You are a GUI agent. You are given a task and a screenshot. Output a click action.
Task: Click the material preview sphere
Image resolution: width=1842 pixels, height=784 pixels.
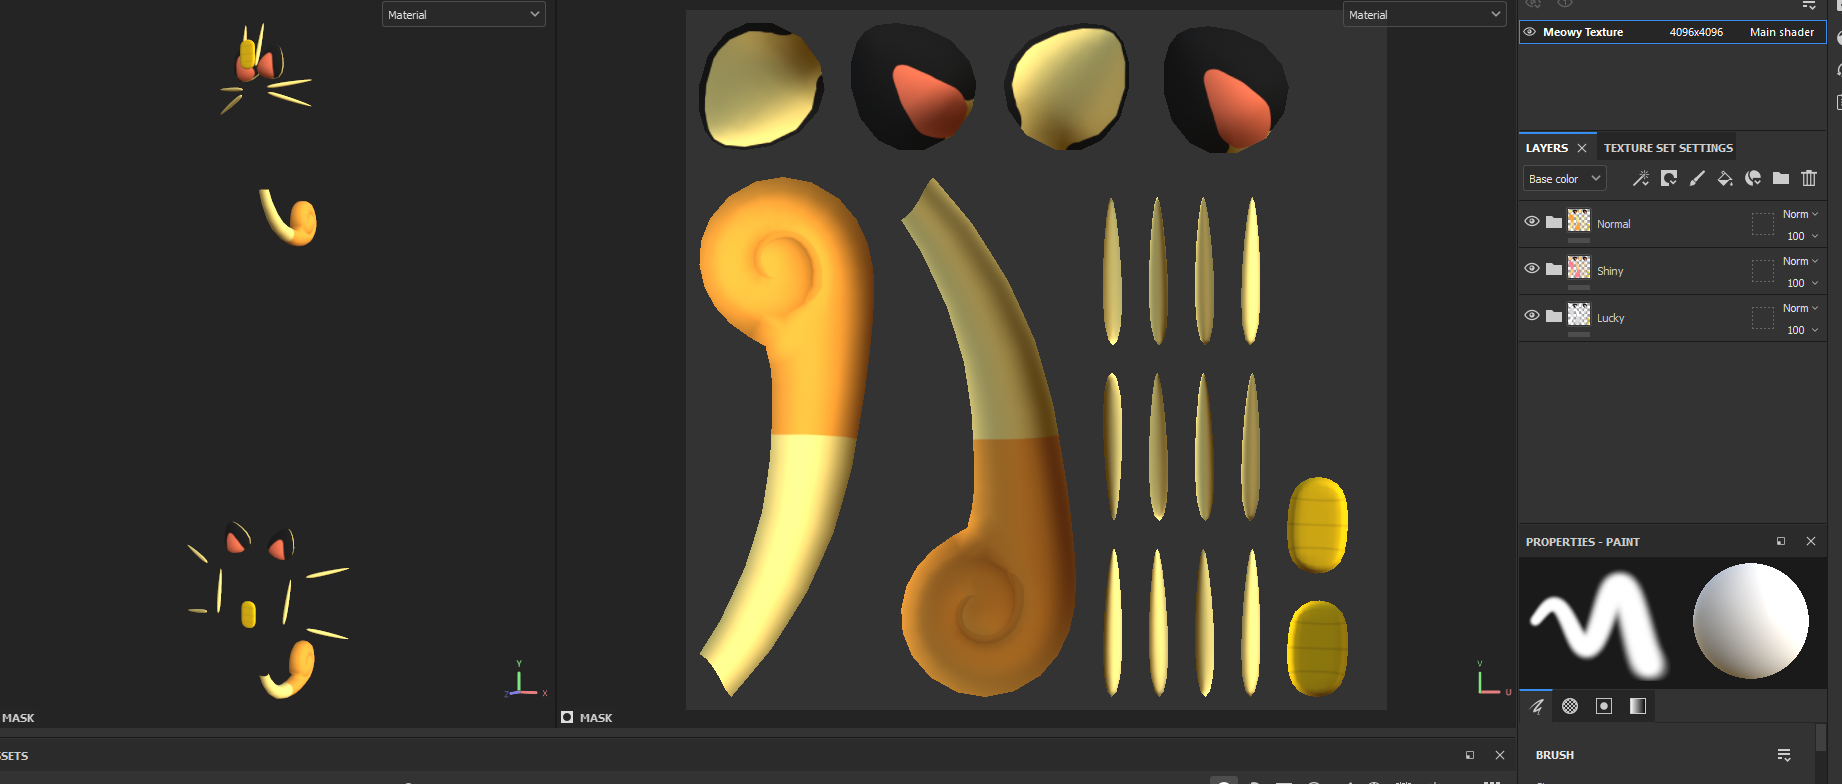point(1750,621)
